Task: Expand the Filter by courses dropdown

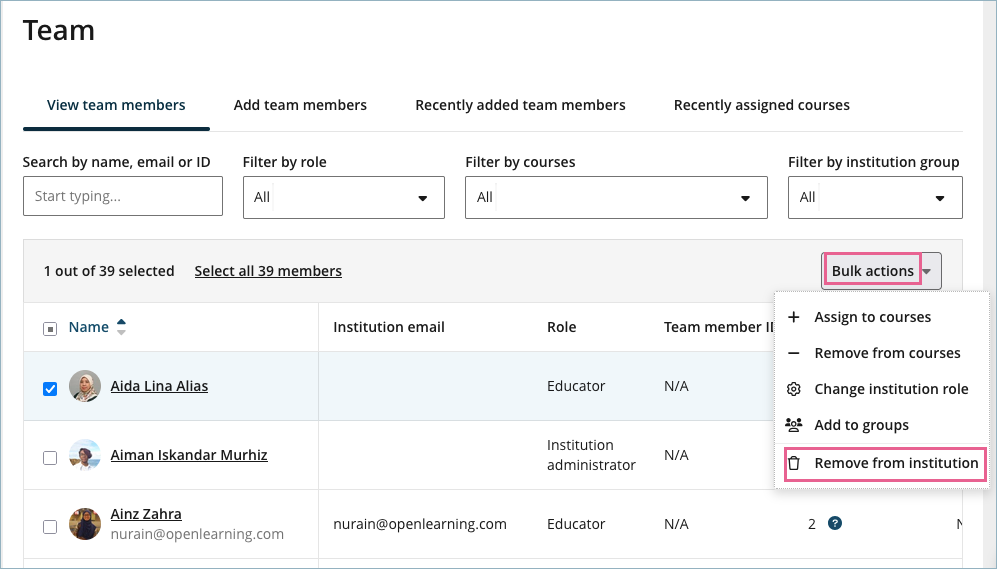Action: pos(615,198)
